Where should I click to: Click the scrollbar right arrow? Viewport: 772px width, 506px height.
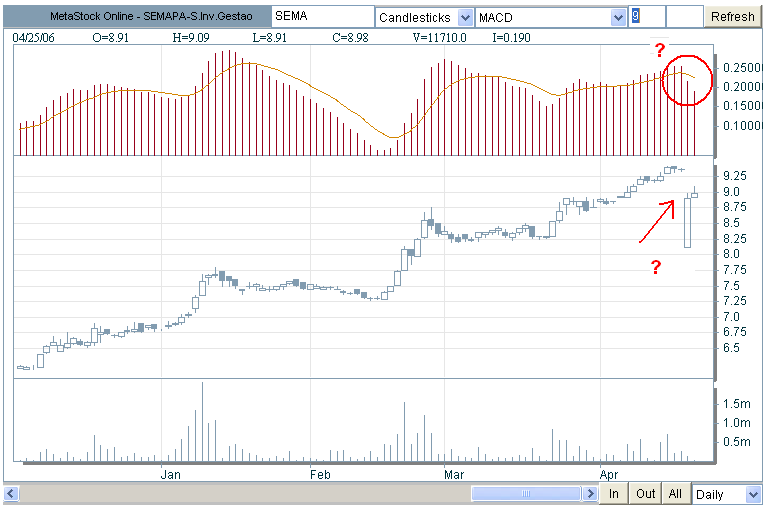pyautogui.click(x=590, y=494)
